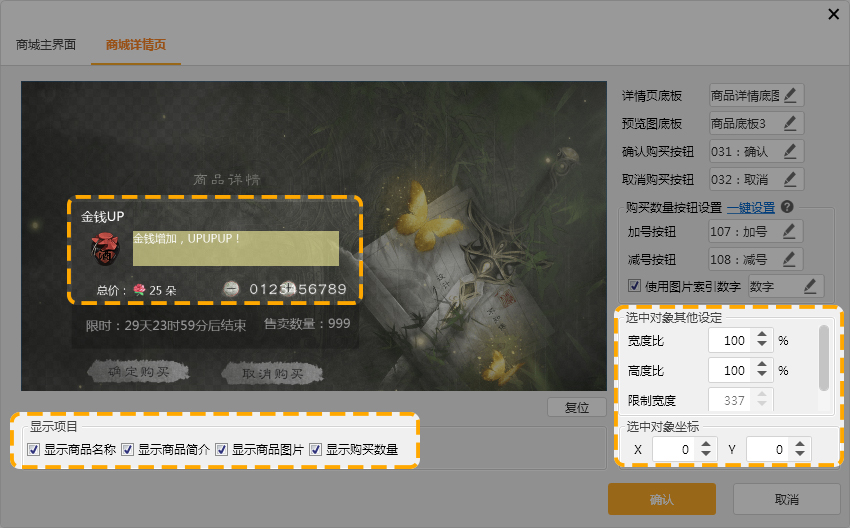Switch to the 商城主界面 tab

pyautogui.click(x=46, y=45)
